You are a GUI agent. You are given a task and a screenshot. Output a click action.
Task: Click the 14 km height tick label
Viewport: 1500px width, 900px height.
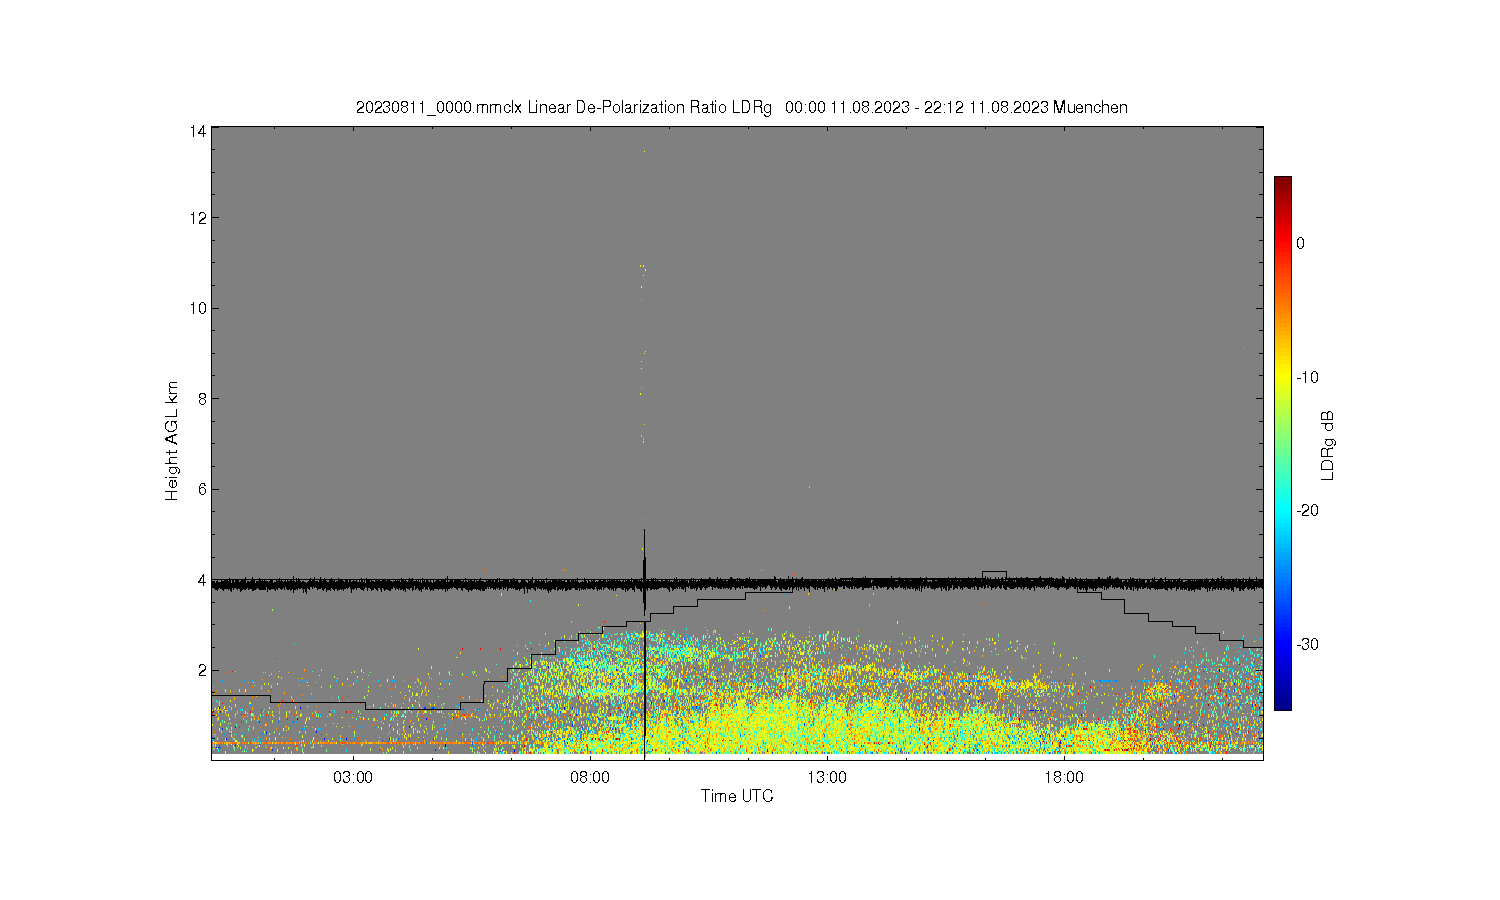tap(198, 132)
